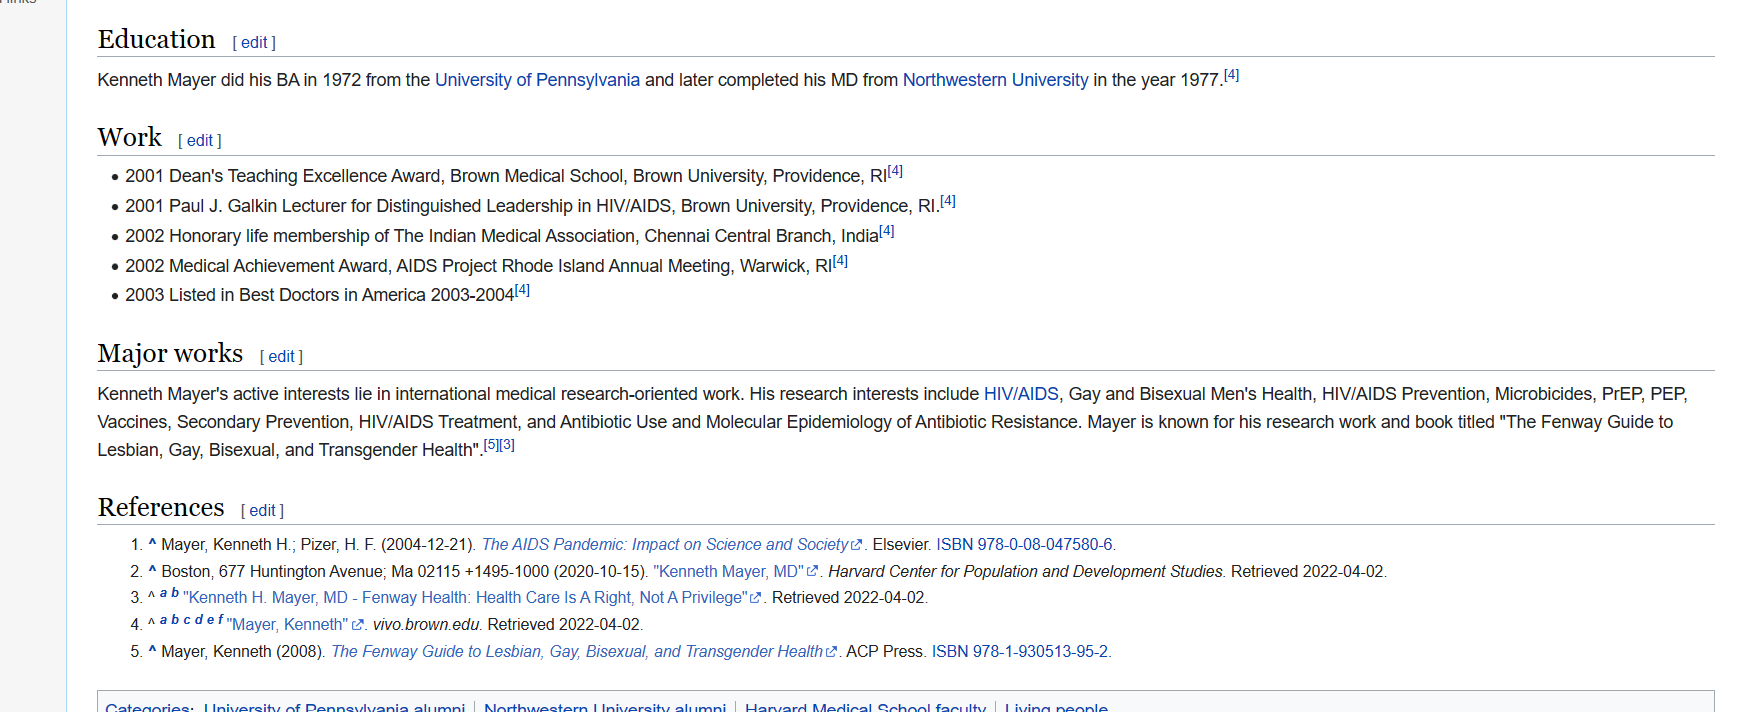1743x712 pixels.
Task: Click "Harvard Center for Population and Development Studies" text
Action: (x=1026, y=572)
